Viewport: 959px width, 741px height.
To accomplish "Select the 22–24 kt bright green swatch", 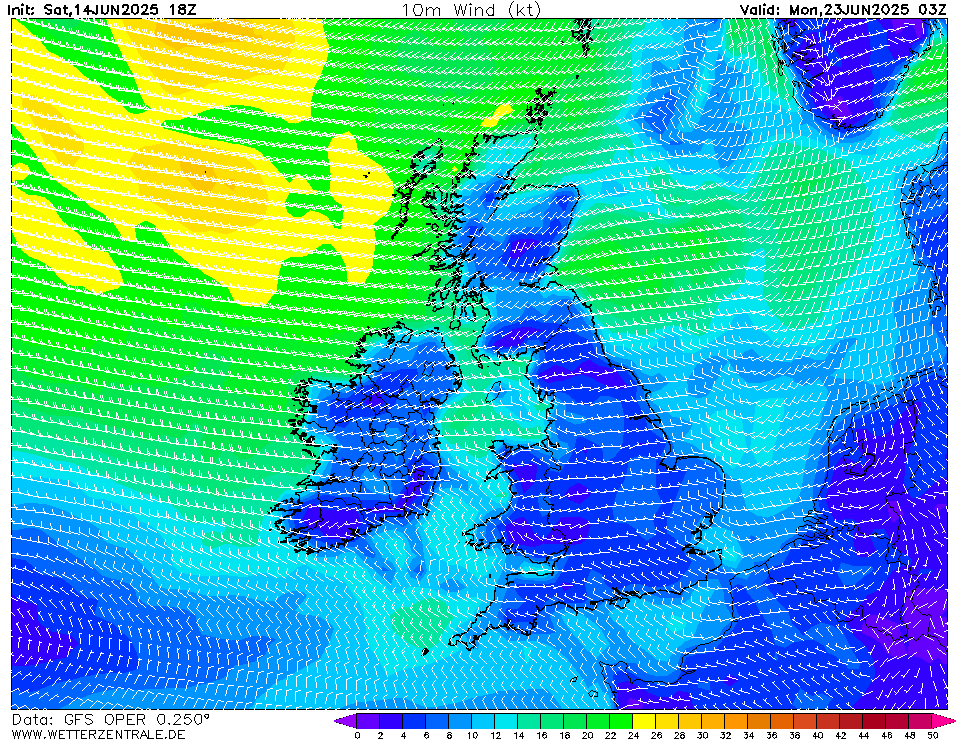I will pyautogui.click(x=622, y=720).
